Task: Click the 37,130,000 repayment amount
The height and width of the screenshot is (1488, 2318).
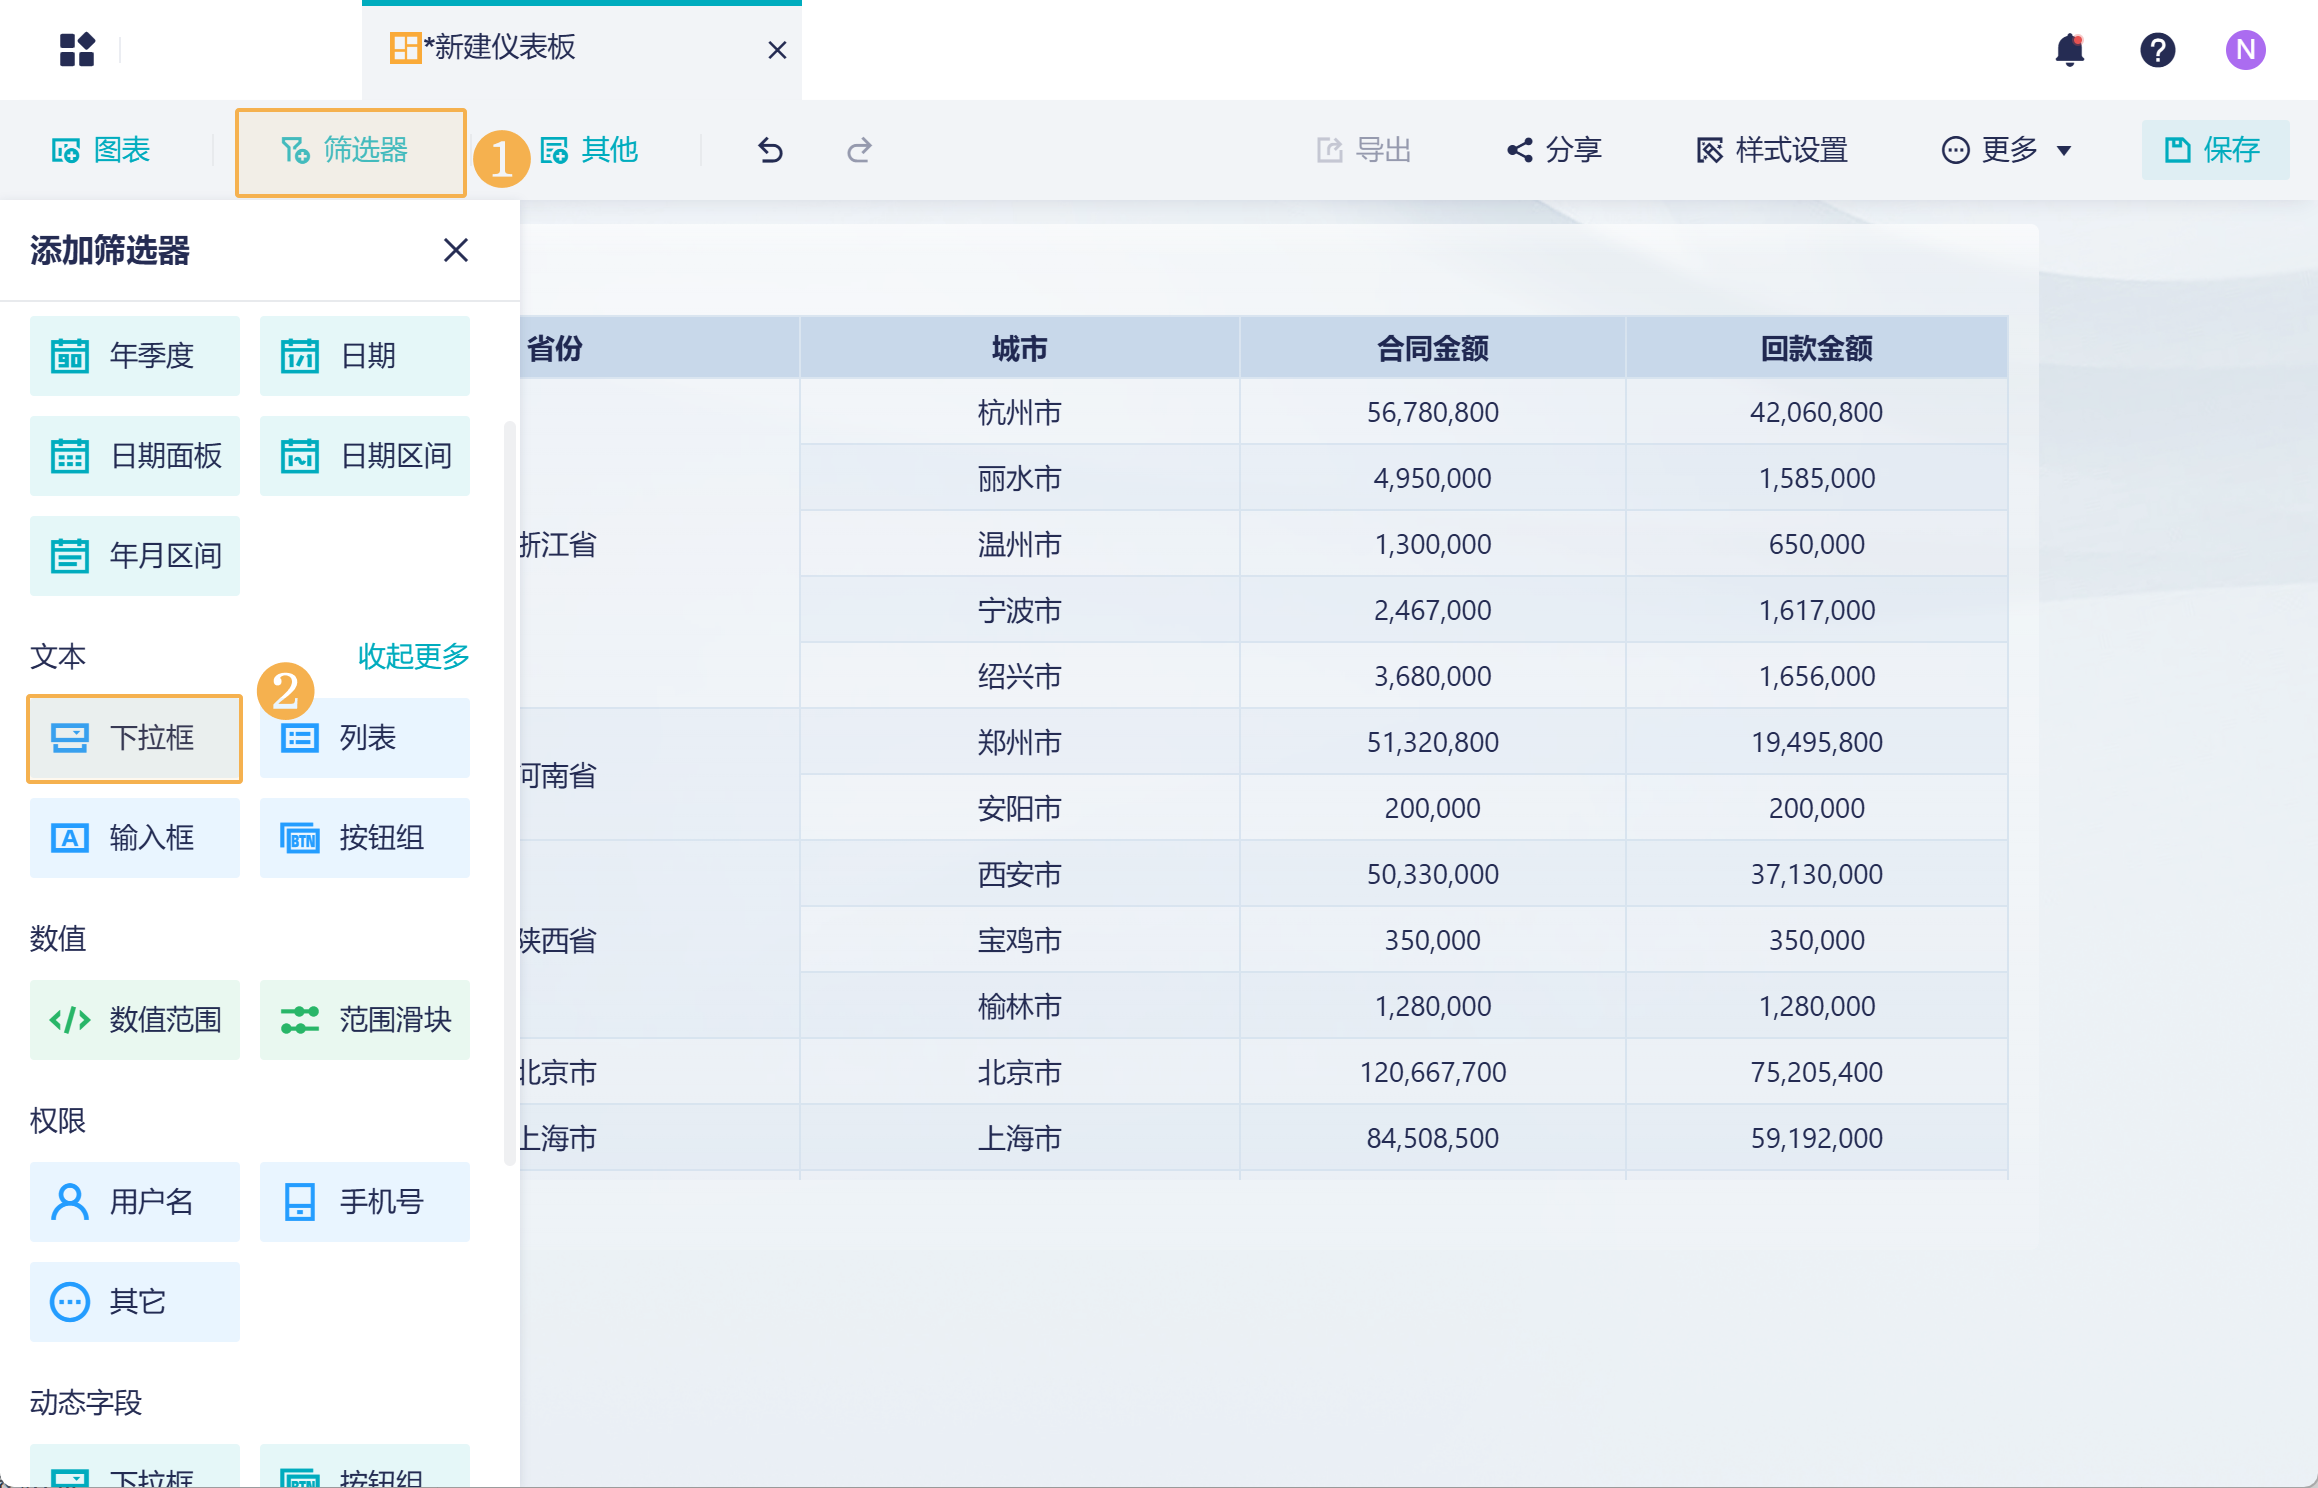Action: coord(1816,874)
